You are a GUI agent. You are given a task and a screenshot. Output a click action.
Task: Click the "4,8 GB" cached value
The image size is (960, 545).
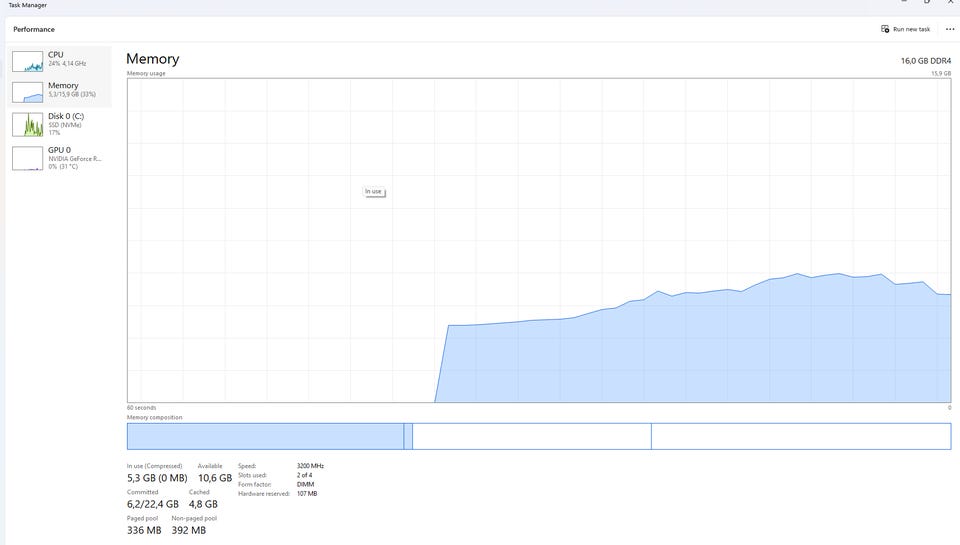coord(203,504)
